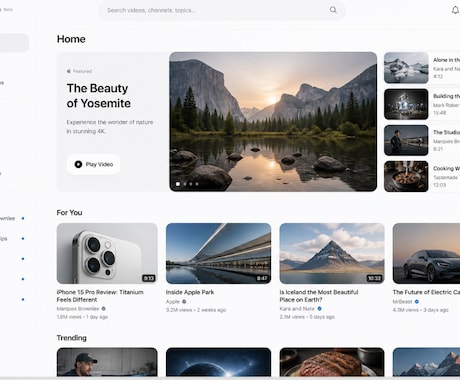Screen dimensions: 460x380
Task: Click the 2.1M views 5 days ago text
Action: (x=307, y=317)
